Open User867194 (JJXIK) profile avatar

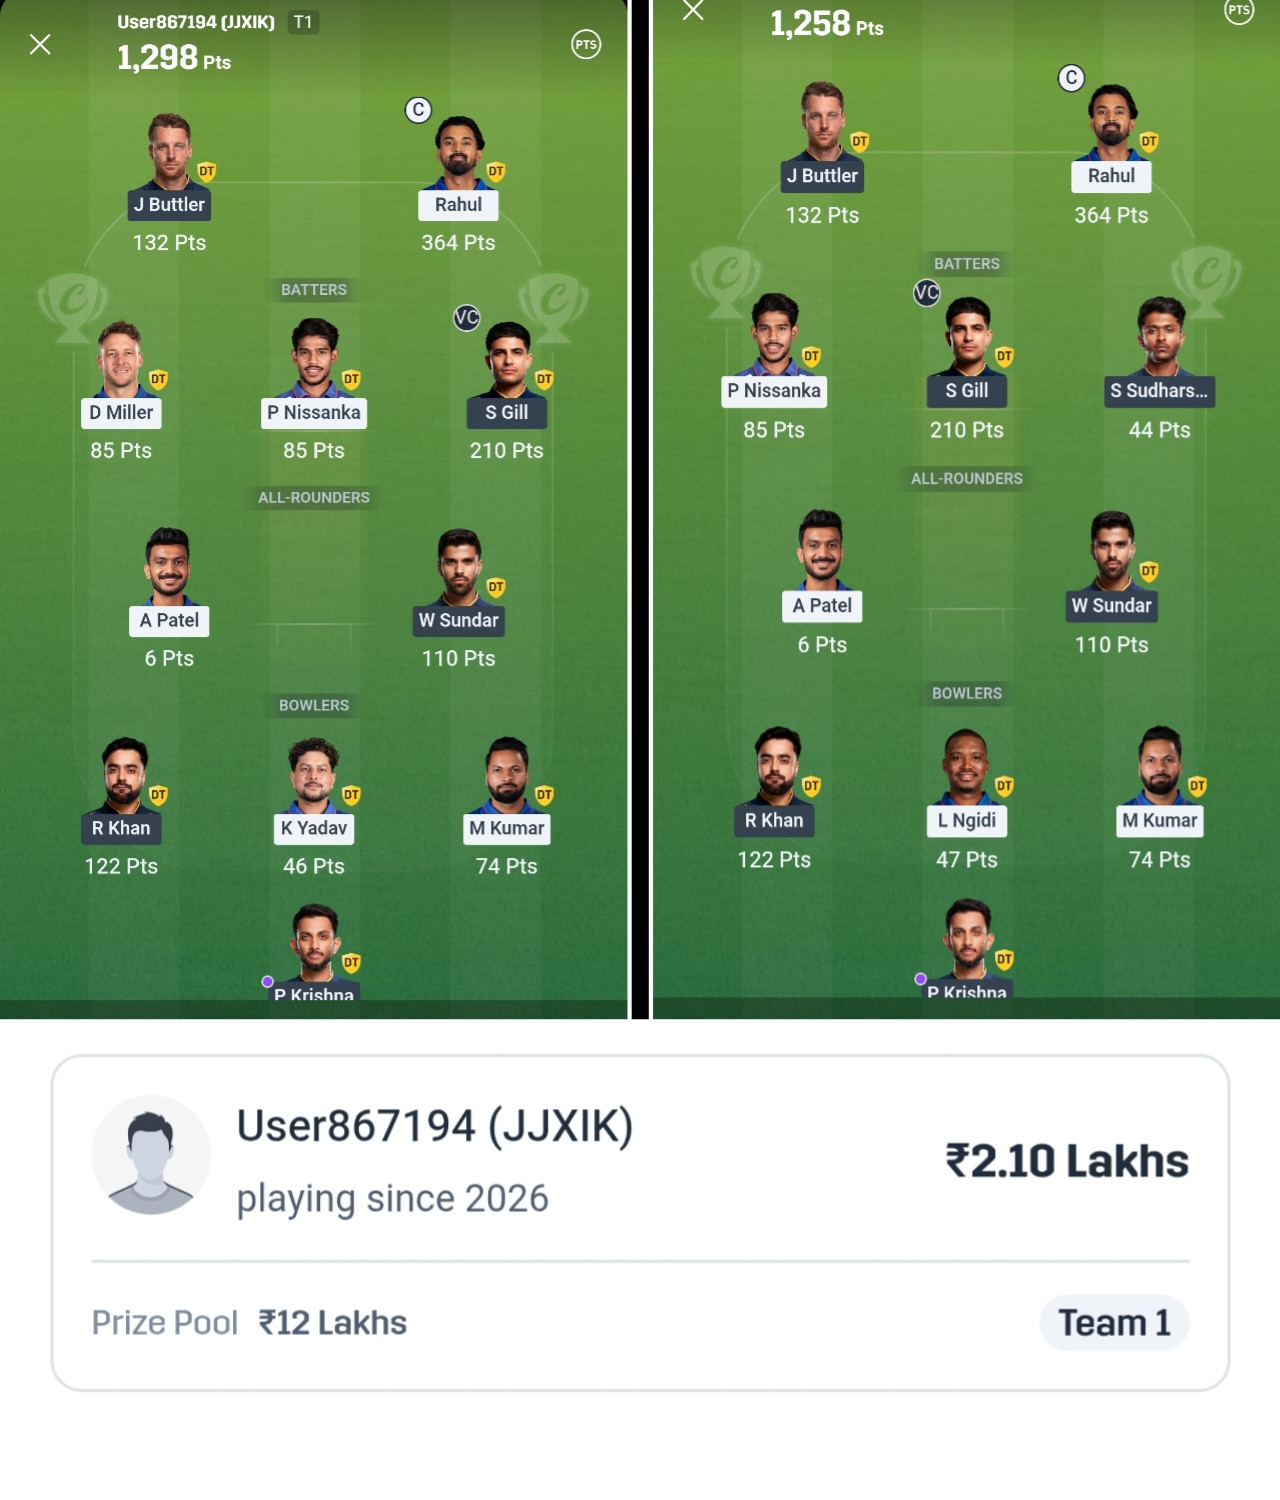tap(151, 1155)
